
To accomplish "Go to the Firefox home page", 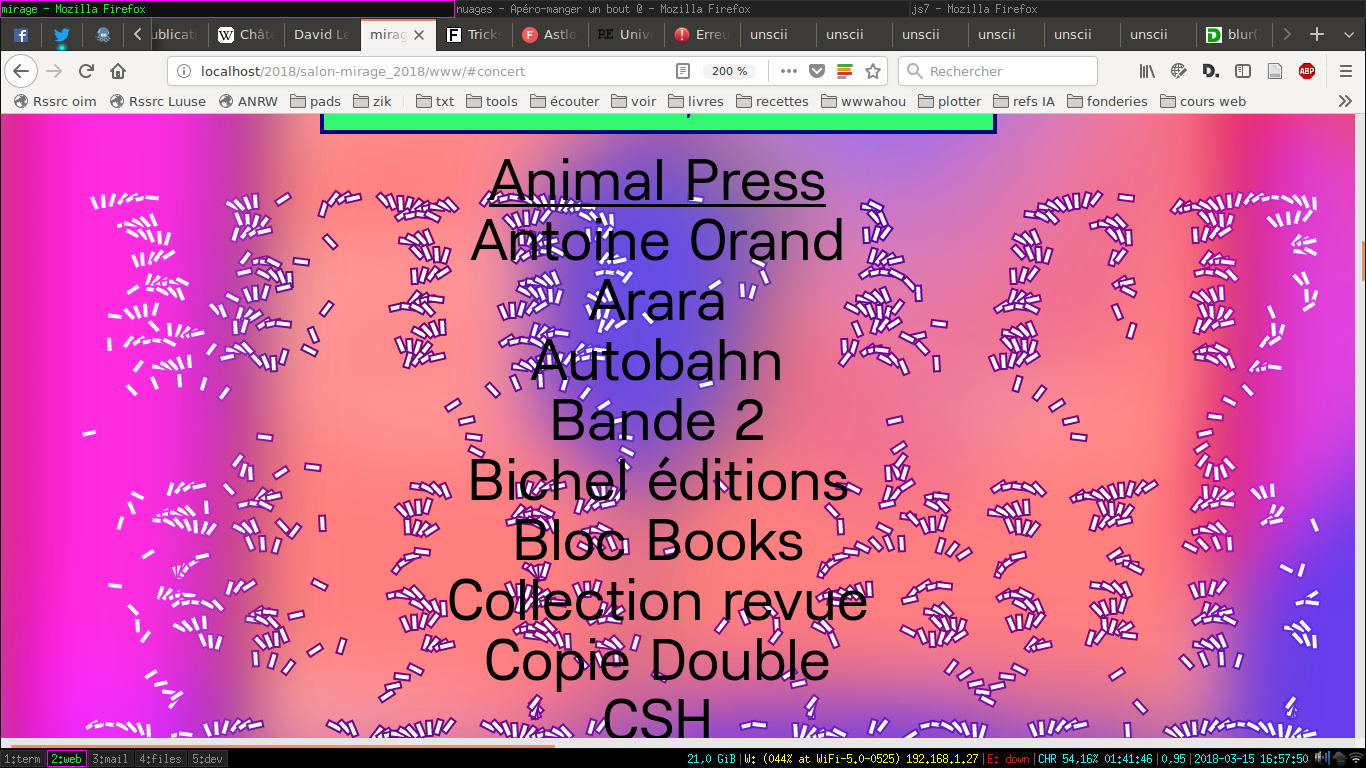I will pyautogui.click(x=118, y=71).
